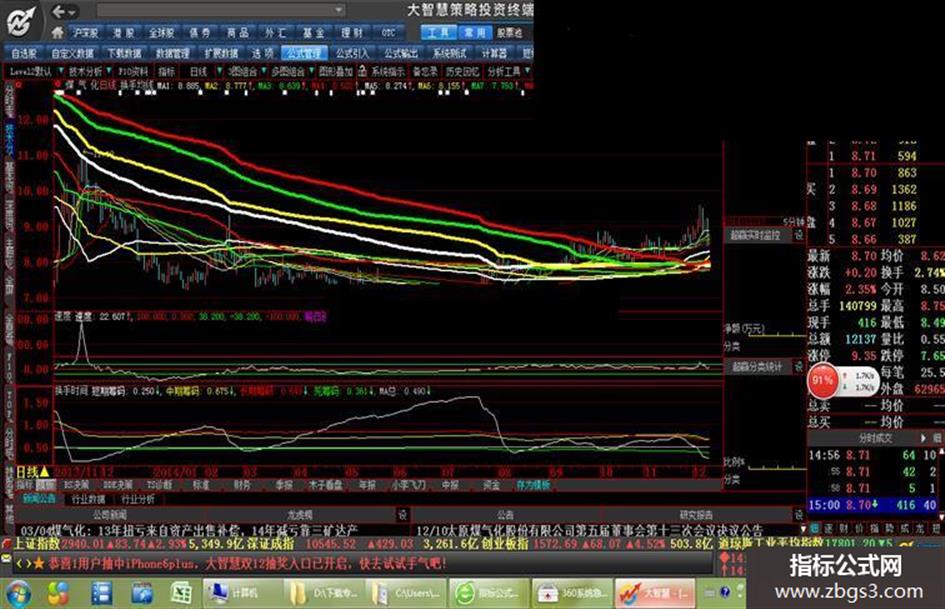Expand the top address combo box dropdown
This screenshot has width=945, height=609.
click(339, 10)
